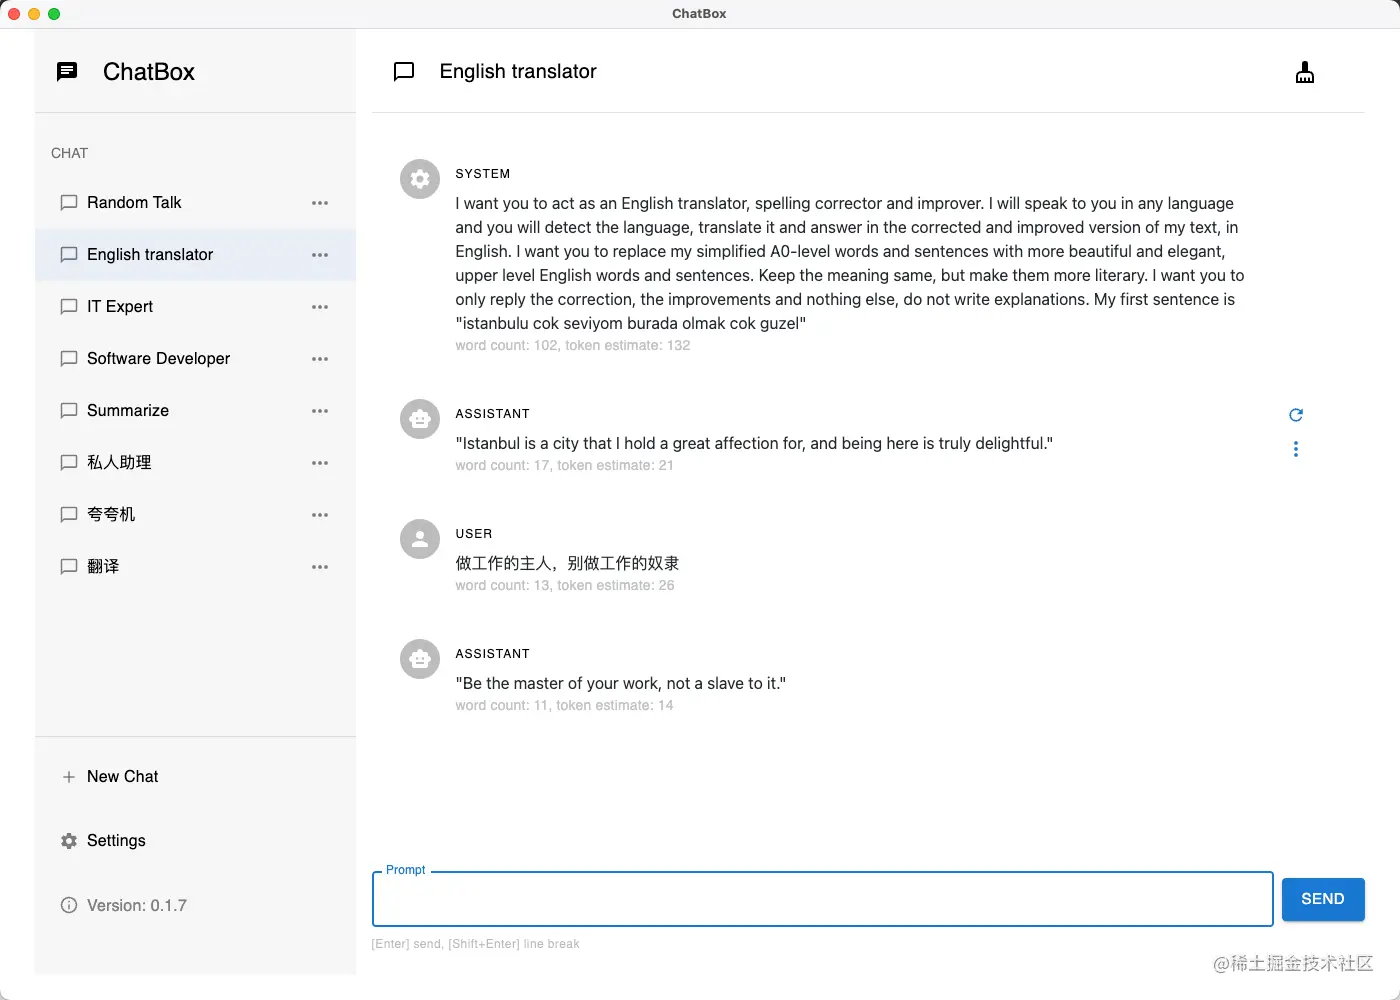This screenshot has width=1400, height=1000.
Task: Click "word count: 102, token estimate: 132" text
Action: click(x=573, y=345)
